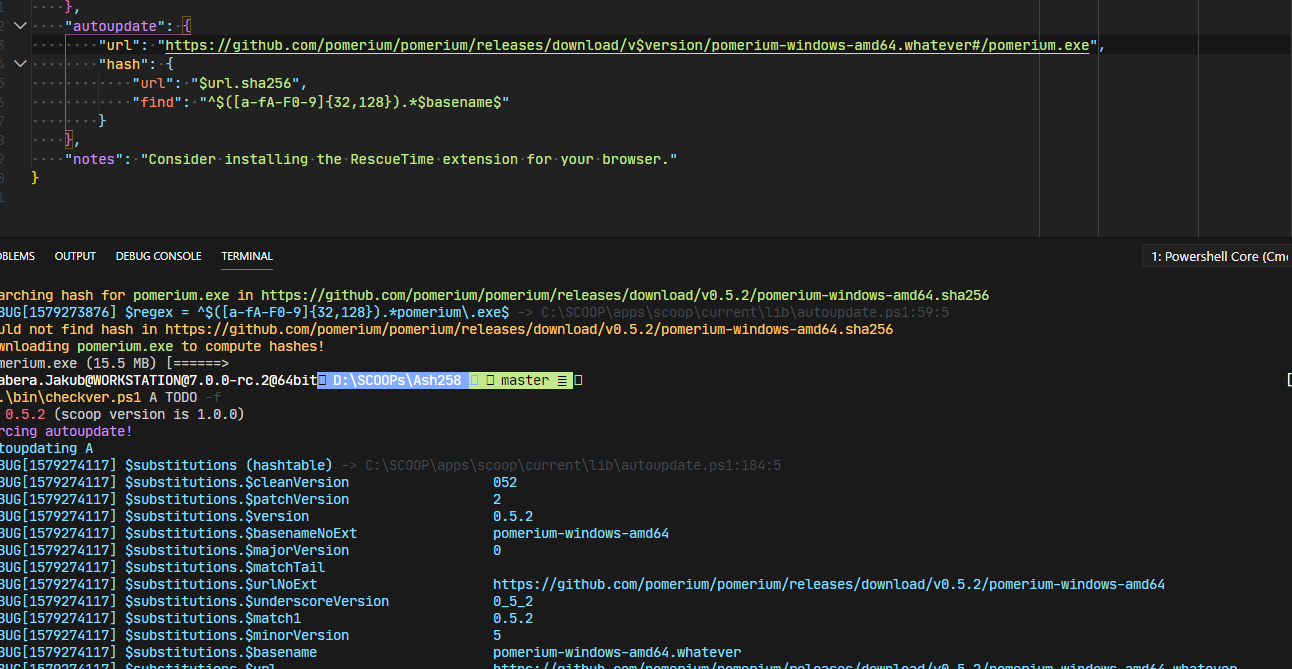Click the menu icon beside master branch name

[562, 380]
